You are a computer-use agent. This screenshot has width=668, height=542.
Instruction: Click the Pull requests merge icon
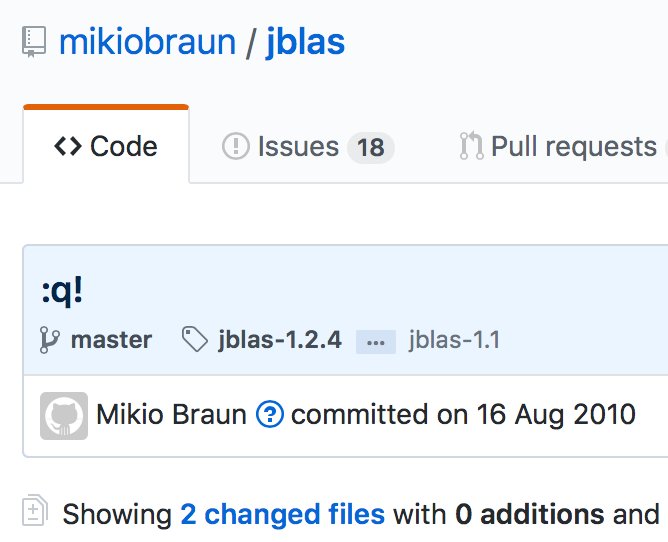(471, 147)
